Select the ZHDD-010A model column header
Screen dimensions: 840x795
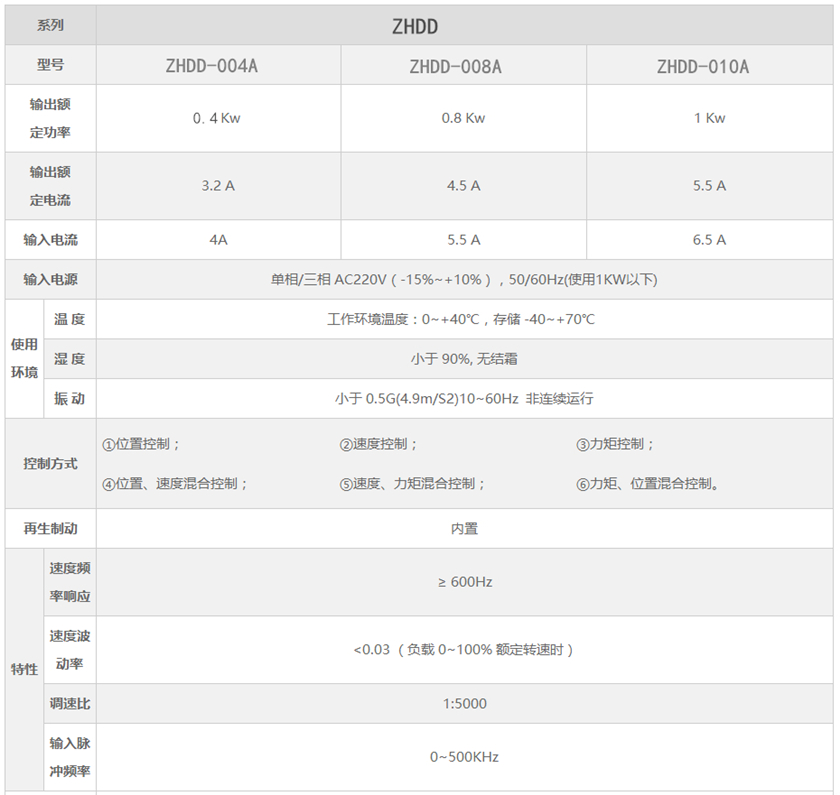(x=702, y=67)
